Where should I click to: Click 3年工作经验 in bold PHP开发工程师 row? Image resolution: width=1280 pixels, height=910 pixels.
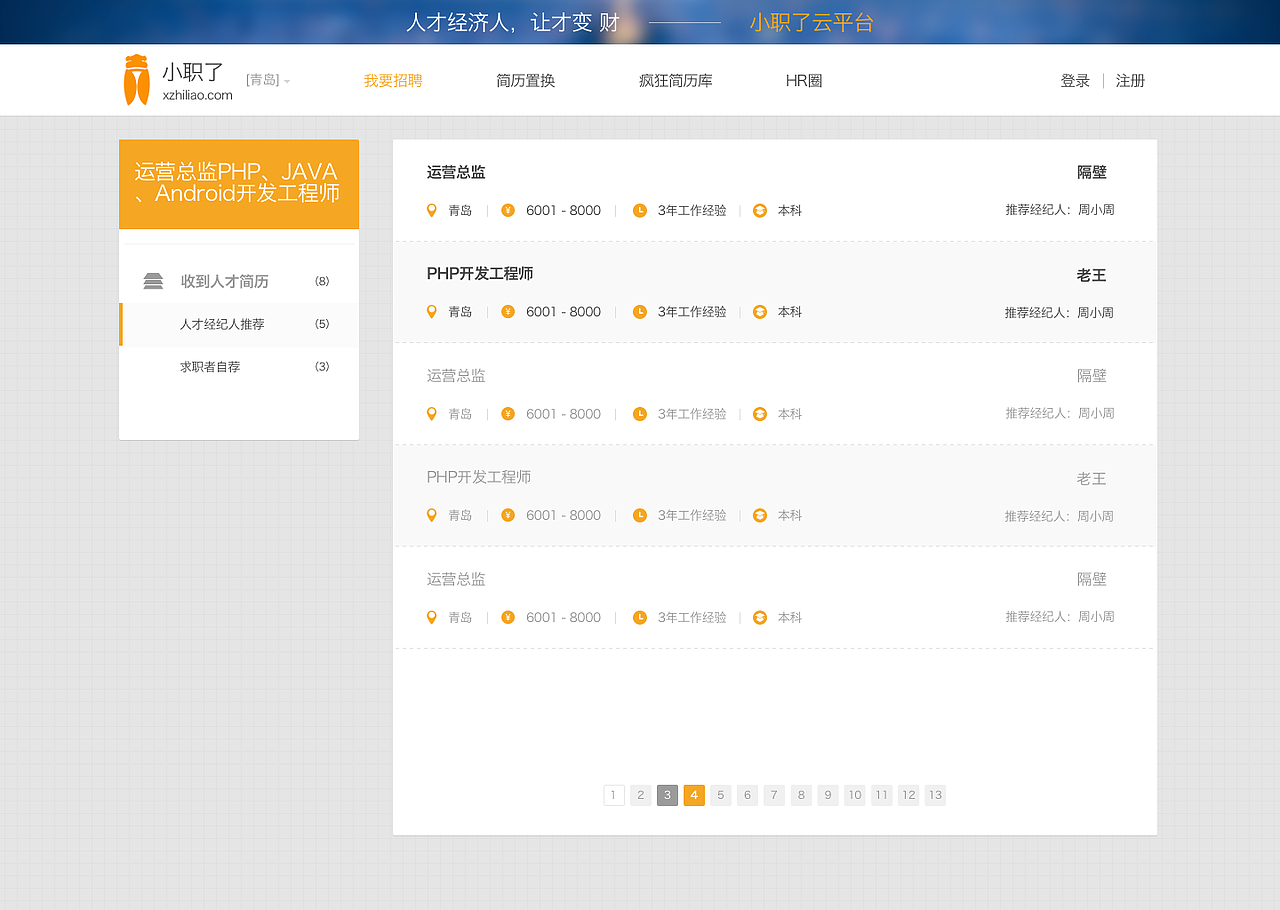click(x=692, y=312)
